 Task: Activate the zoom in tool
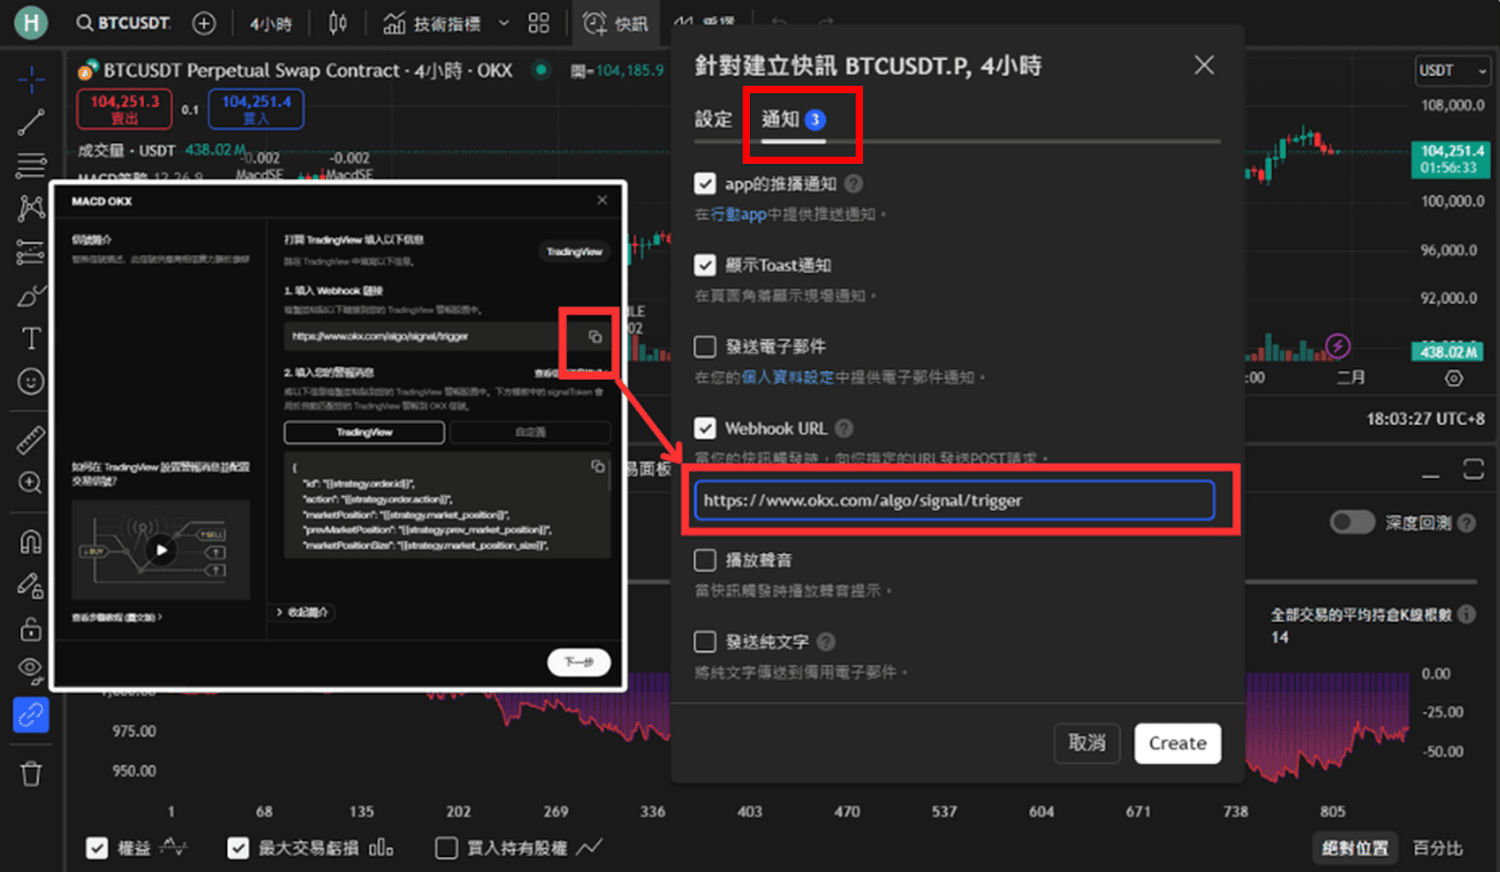pyautogui.click(x=31, y=483)
